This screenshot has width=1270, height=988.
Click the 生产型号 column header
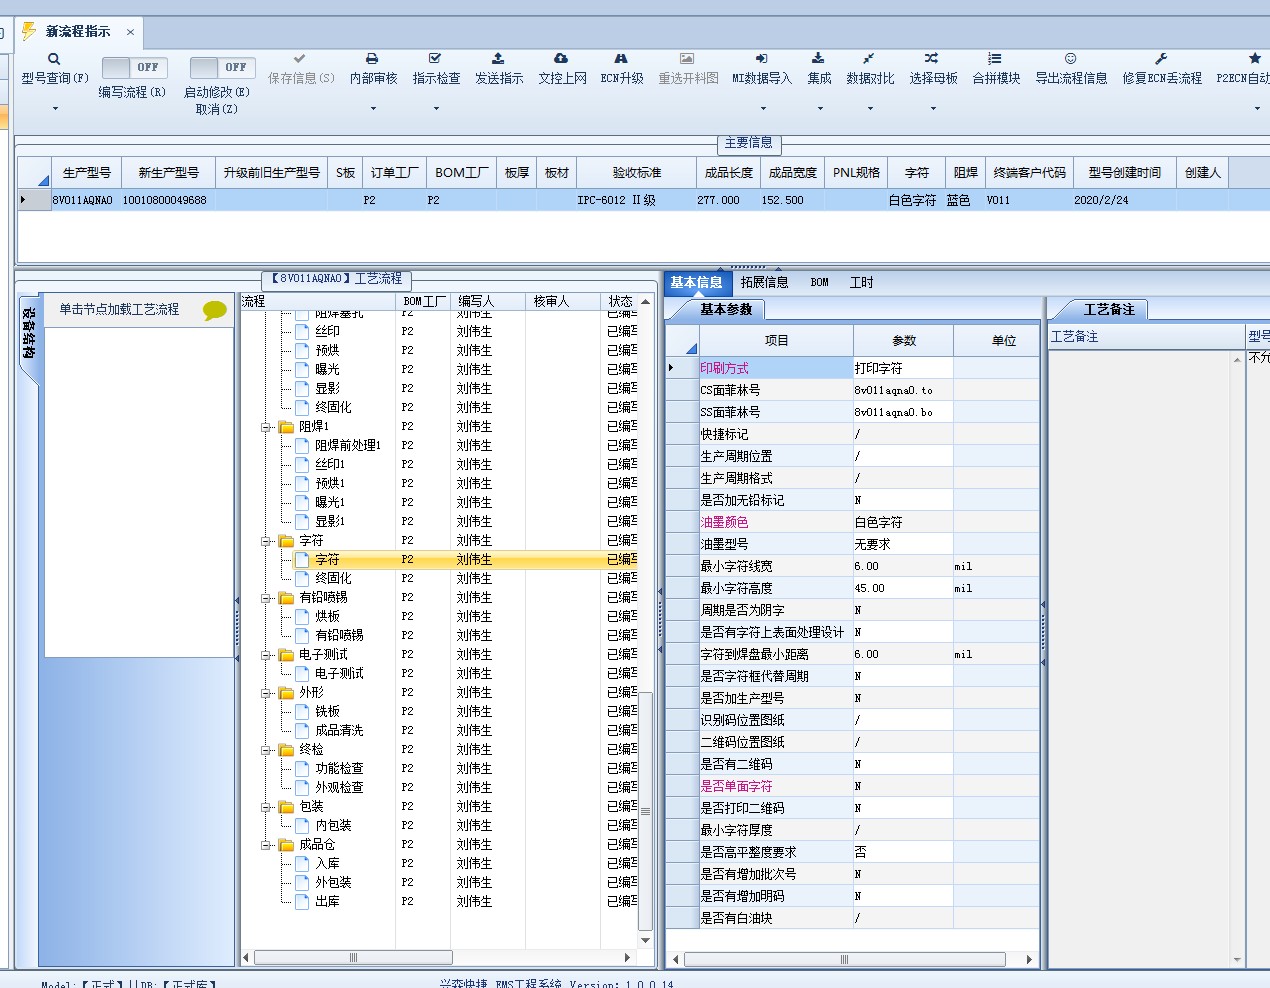(x=86, y=173)
